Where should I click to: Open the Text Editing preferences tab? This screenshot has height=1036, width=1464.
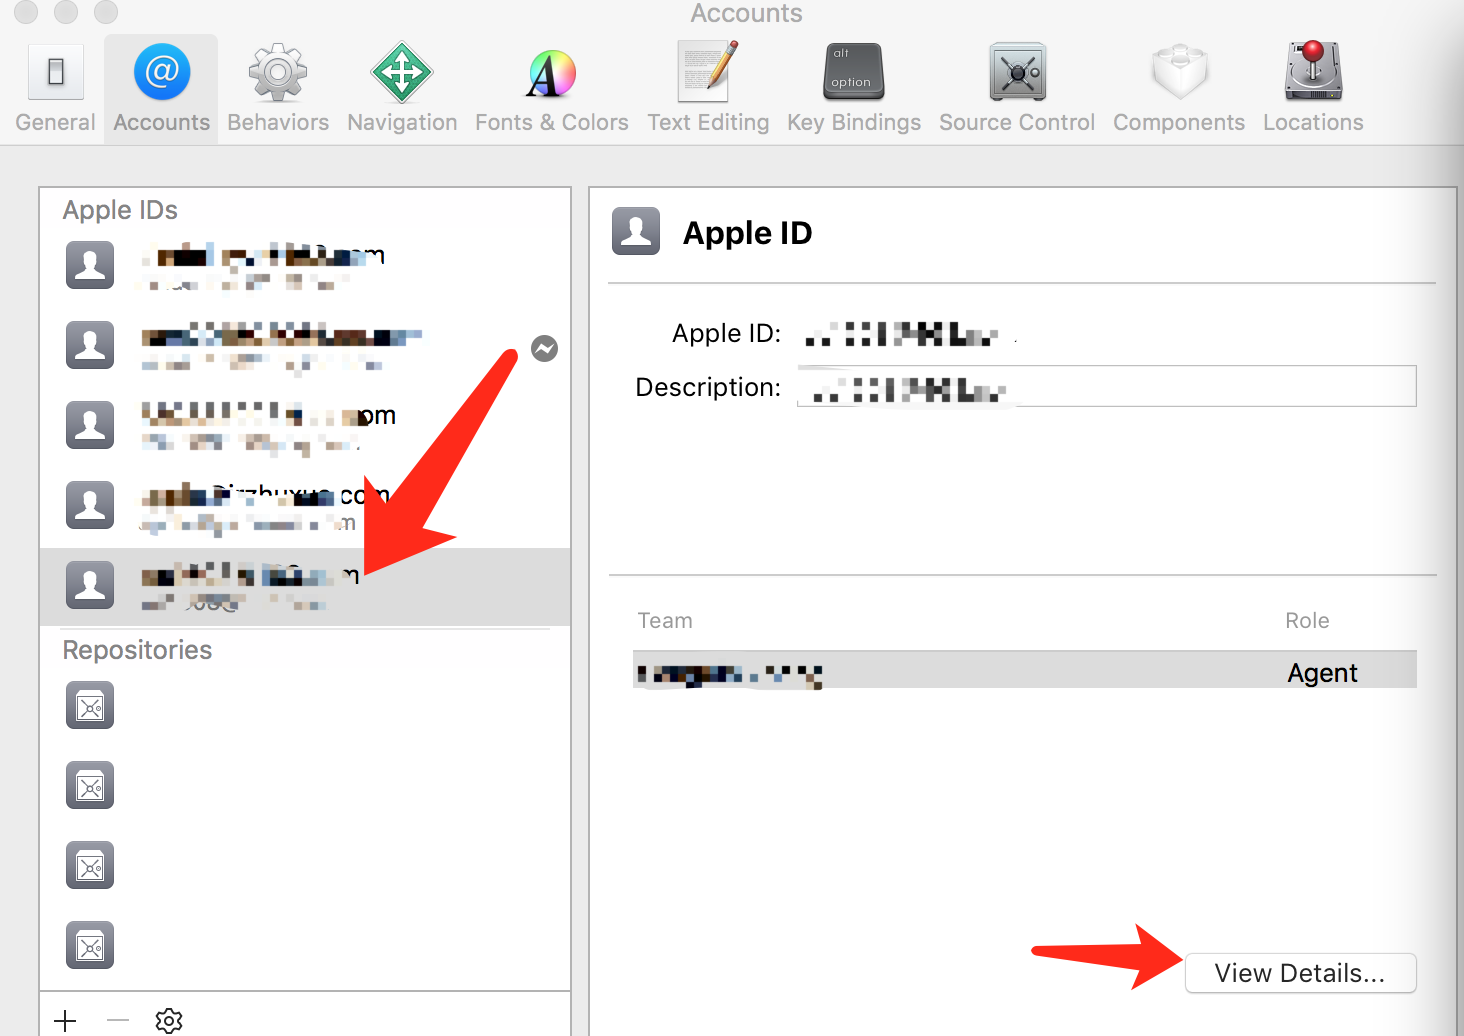coord(708,89)
